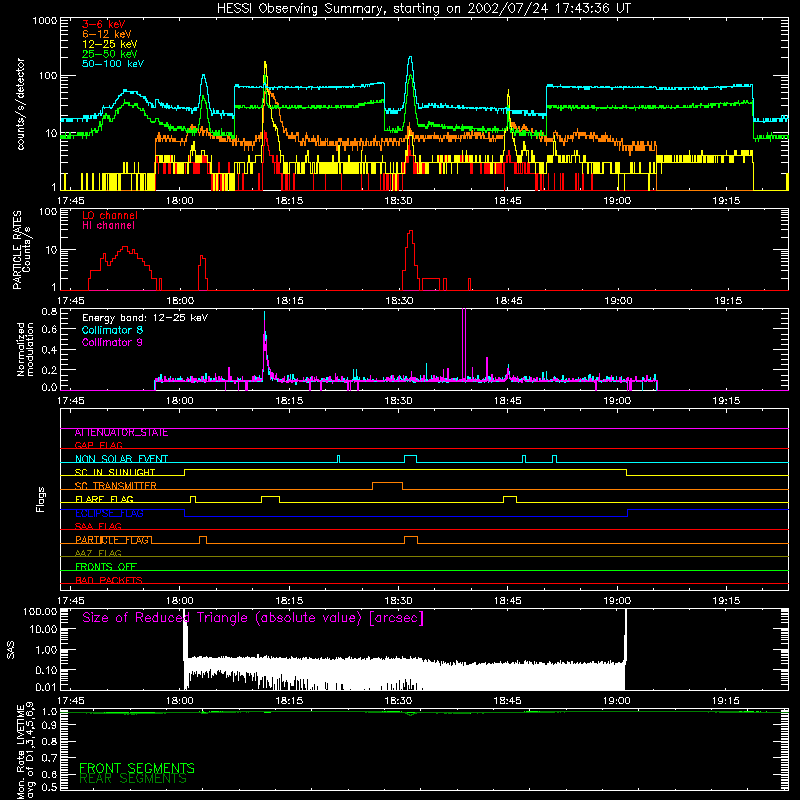This screenshot has width=800, height=800.
Task: Select the 3-6 keV legend entry
Action: point(104,24)
